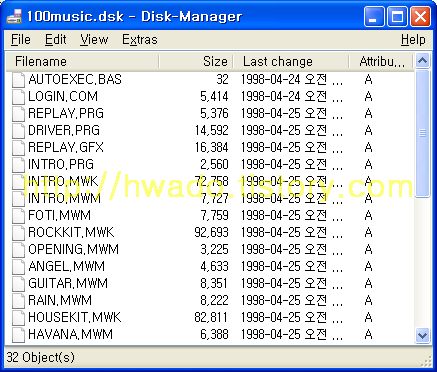This screenshot has height=372, width=437.
Task: Click the vertical scrollbar thumb
Action: click(423, 133)
